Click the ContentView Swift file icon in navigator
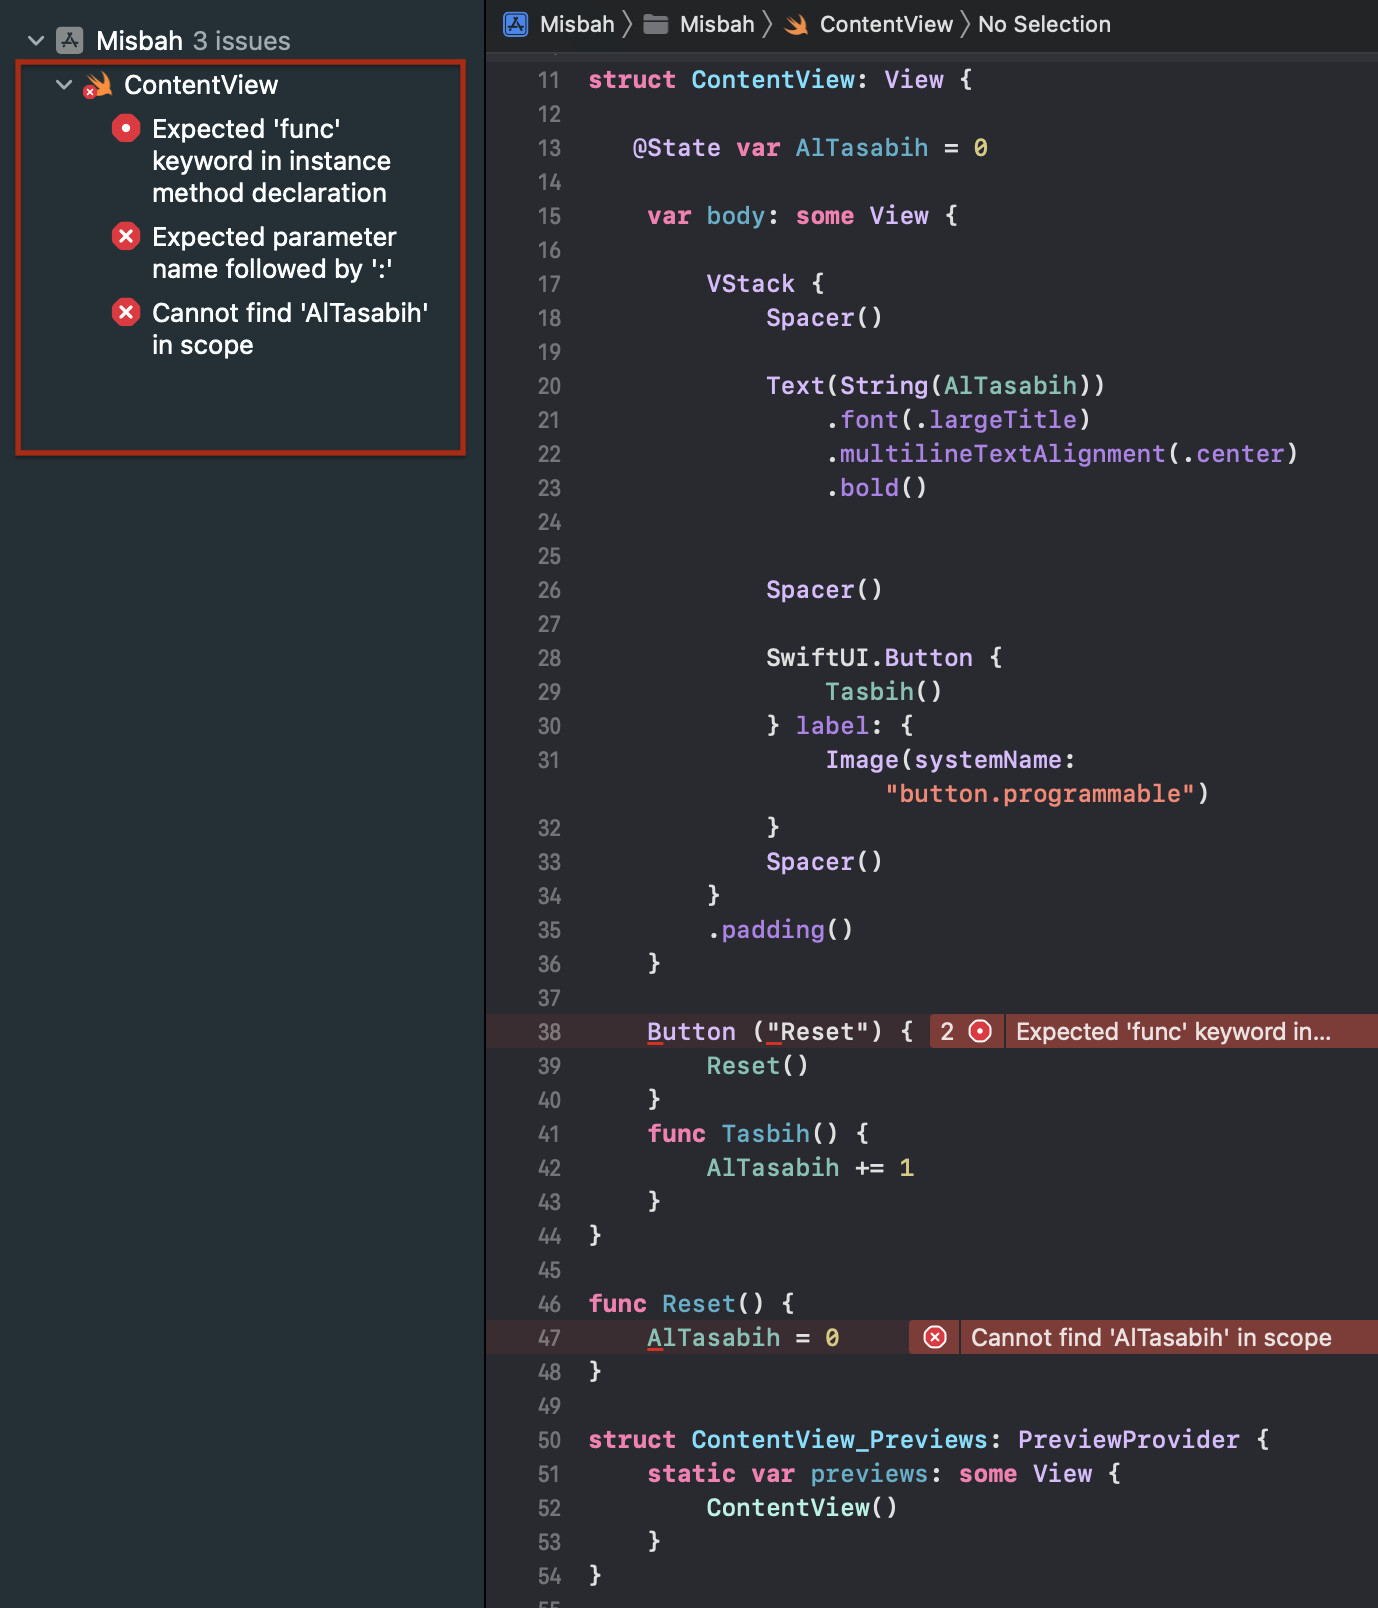The height and width of the screenshot is (1608, 1378). pyautogui.click(x=97, y=85)
